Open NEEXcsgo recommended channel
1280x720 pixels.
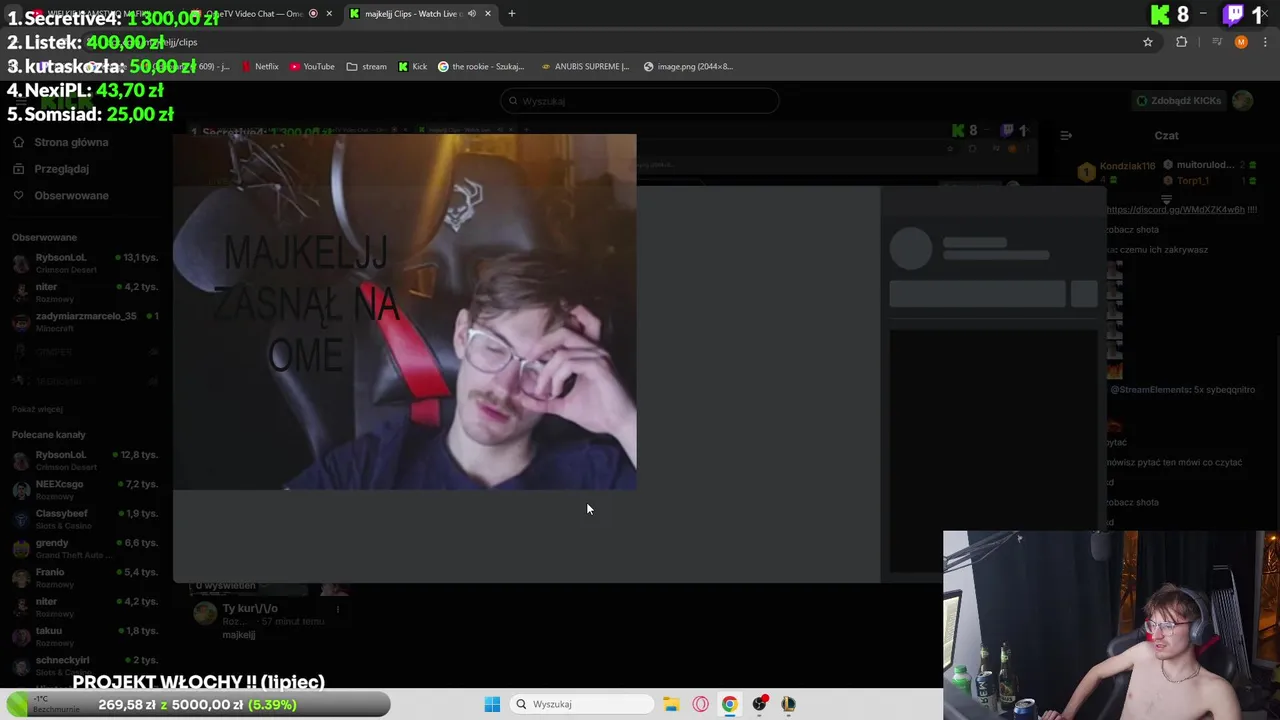point(85,490)
